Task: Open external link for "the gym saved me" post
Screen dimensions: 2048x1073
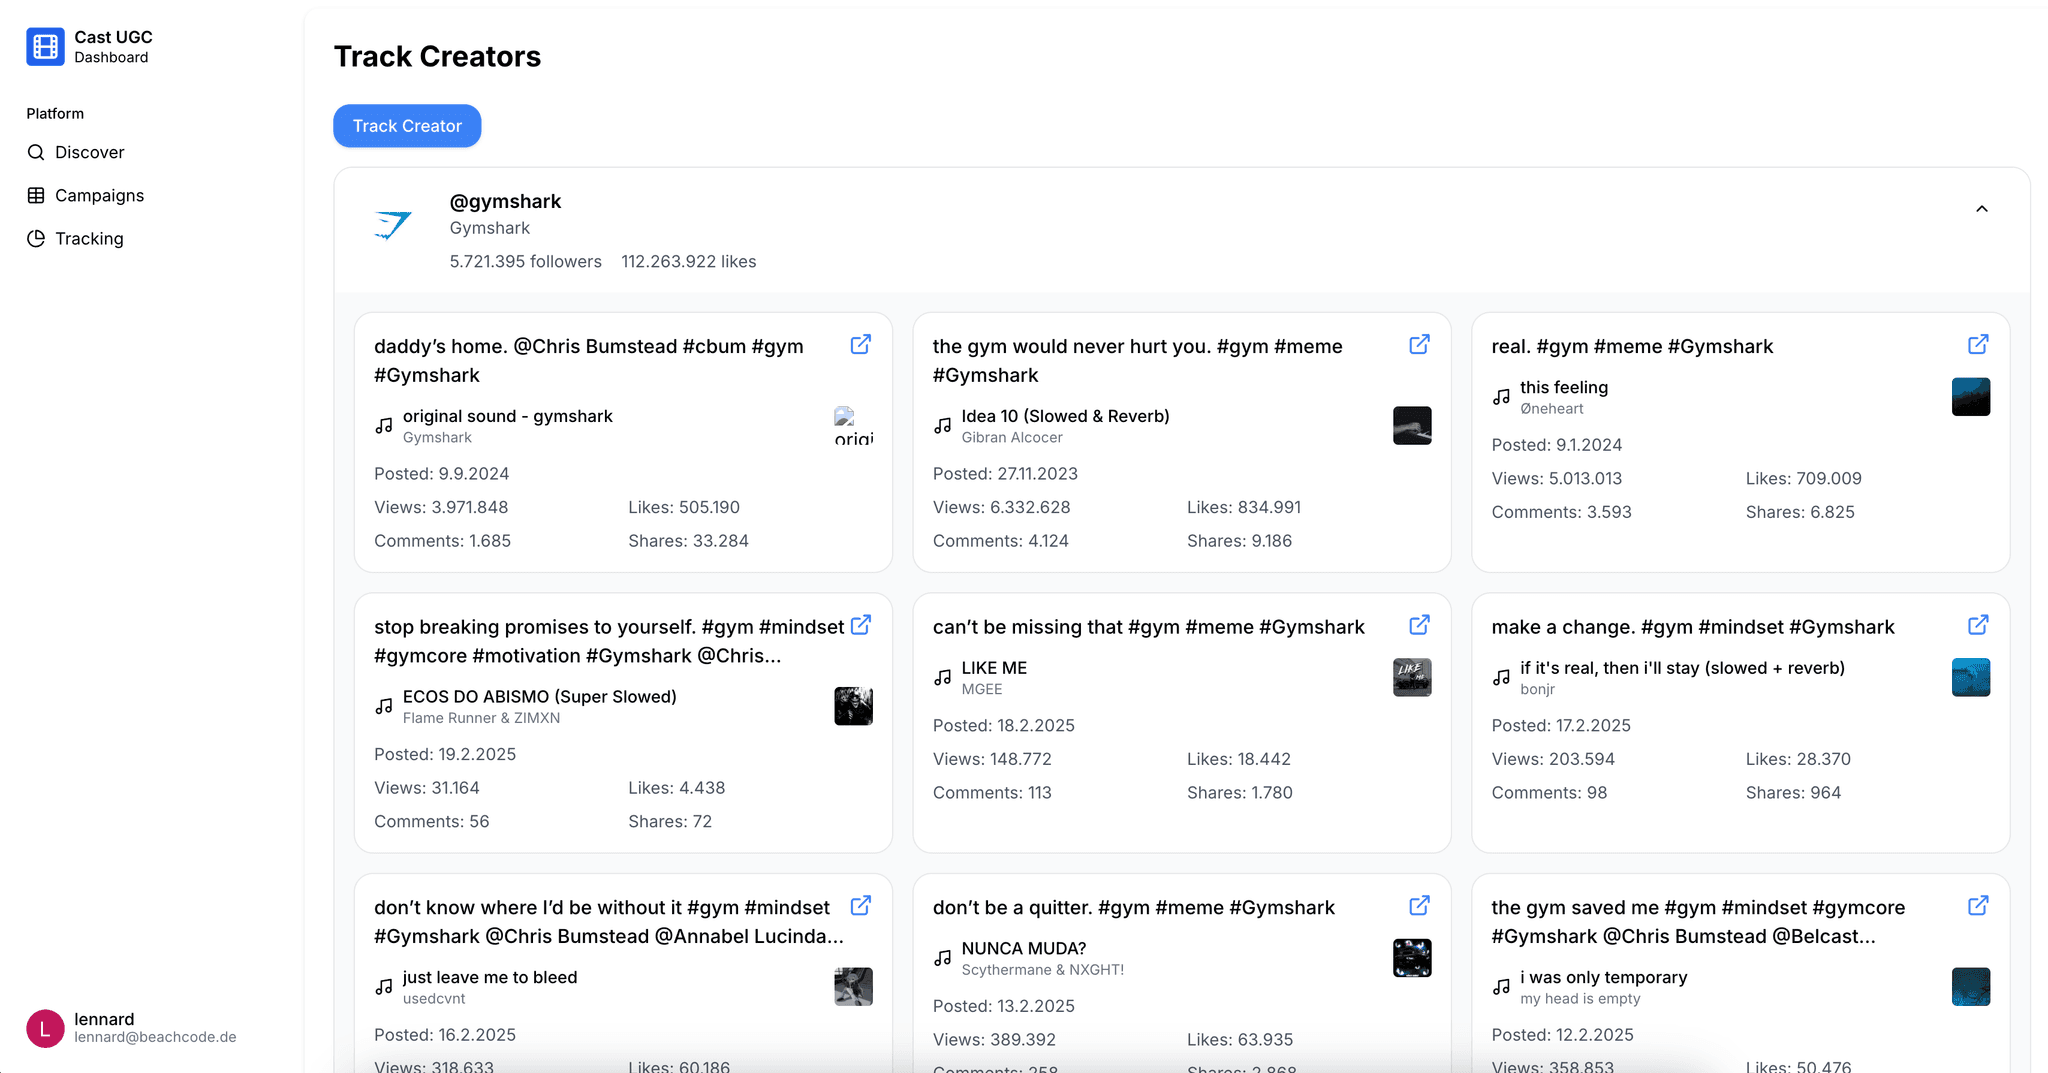Action: pos(1978,905)
